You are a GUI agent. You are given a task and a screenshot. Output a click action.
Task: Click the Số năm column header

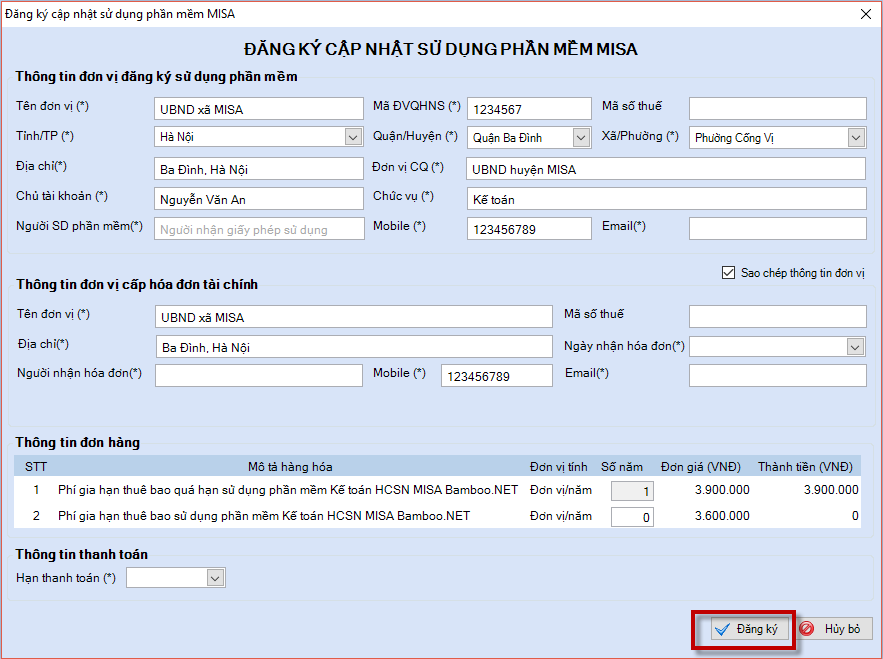[622, 467]
